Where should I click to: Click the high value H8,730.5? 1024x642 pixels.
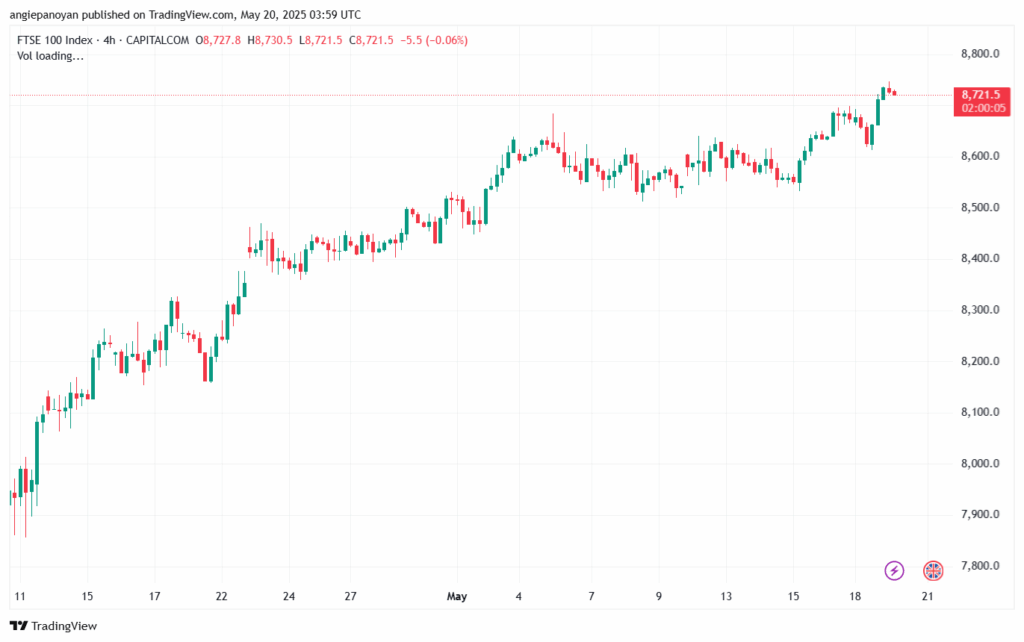pyautogui.click(x=270, y=40)
